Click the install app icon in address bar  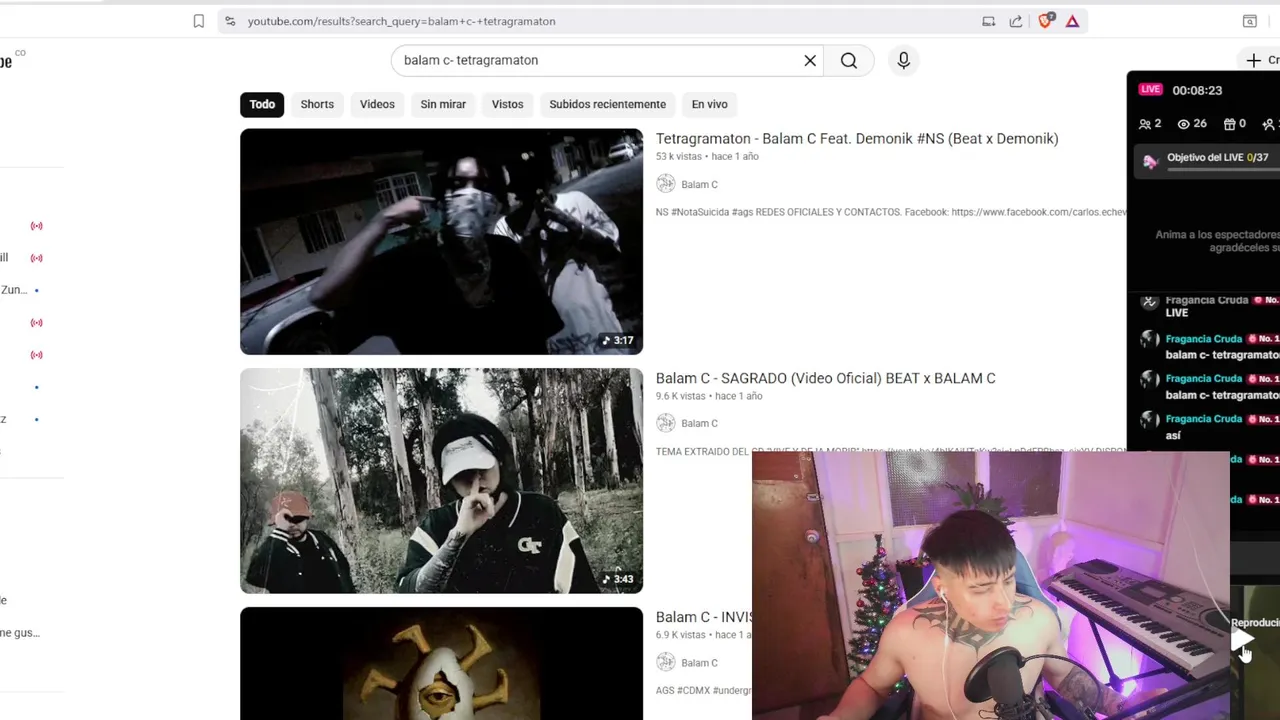pyautogui.click(x=988, y=21)
